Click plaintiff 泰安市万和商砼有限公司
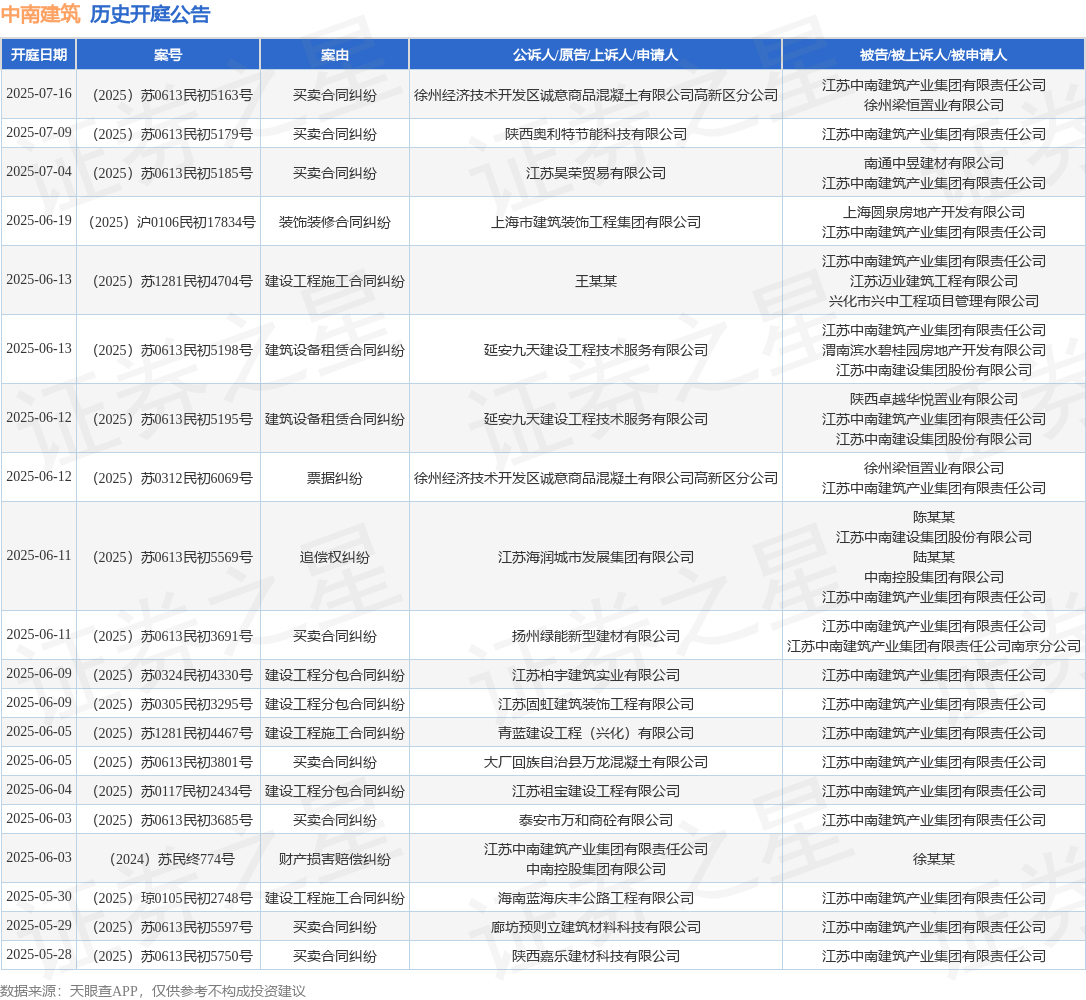The width and height of the screenshot is (1086, 1000). tap(596, 820)
